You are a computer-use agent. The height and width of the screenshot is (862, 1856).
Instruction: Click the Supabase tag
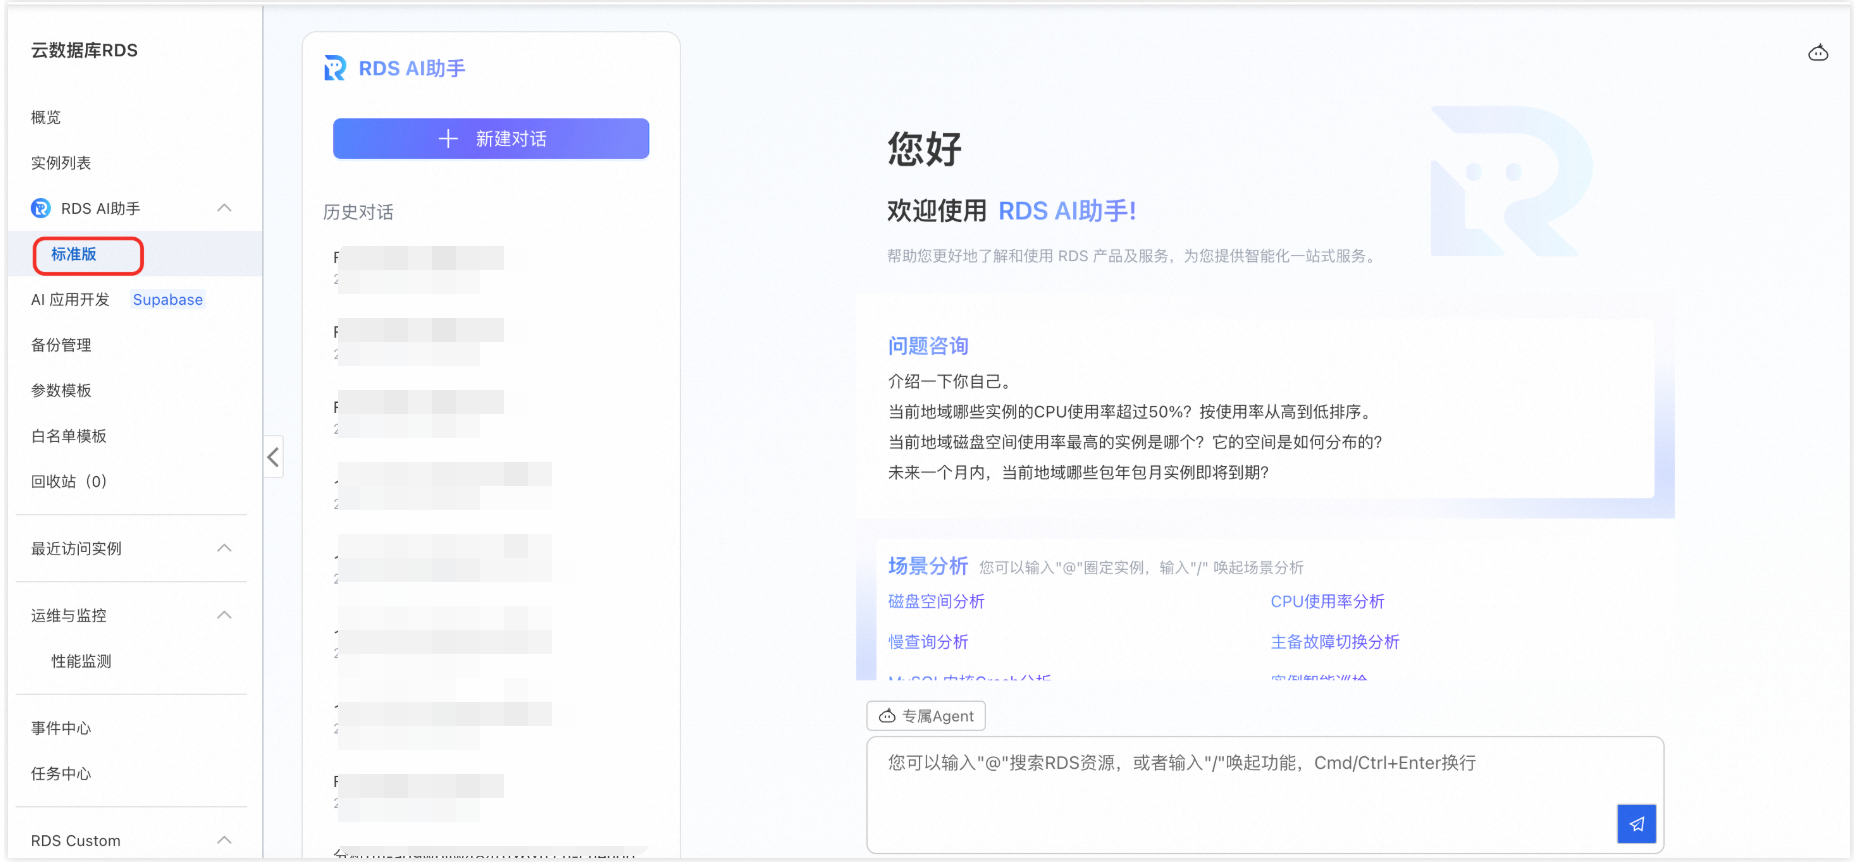pos(168,299)
